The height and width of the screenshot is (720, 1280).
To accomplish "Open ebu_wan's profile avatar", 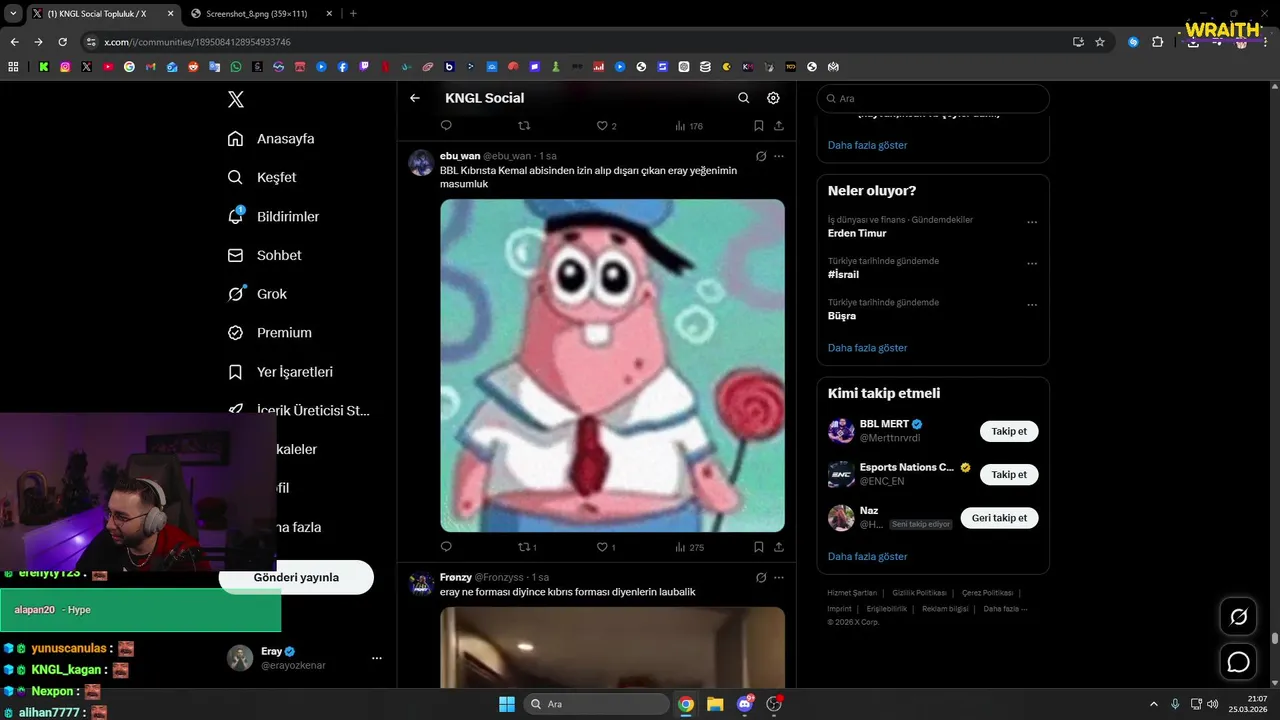I will pyautogui.click(x=421, y=163).
